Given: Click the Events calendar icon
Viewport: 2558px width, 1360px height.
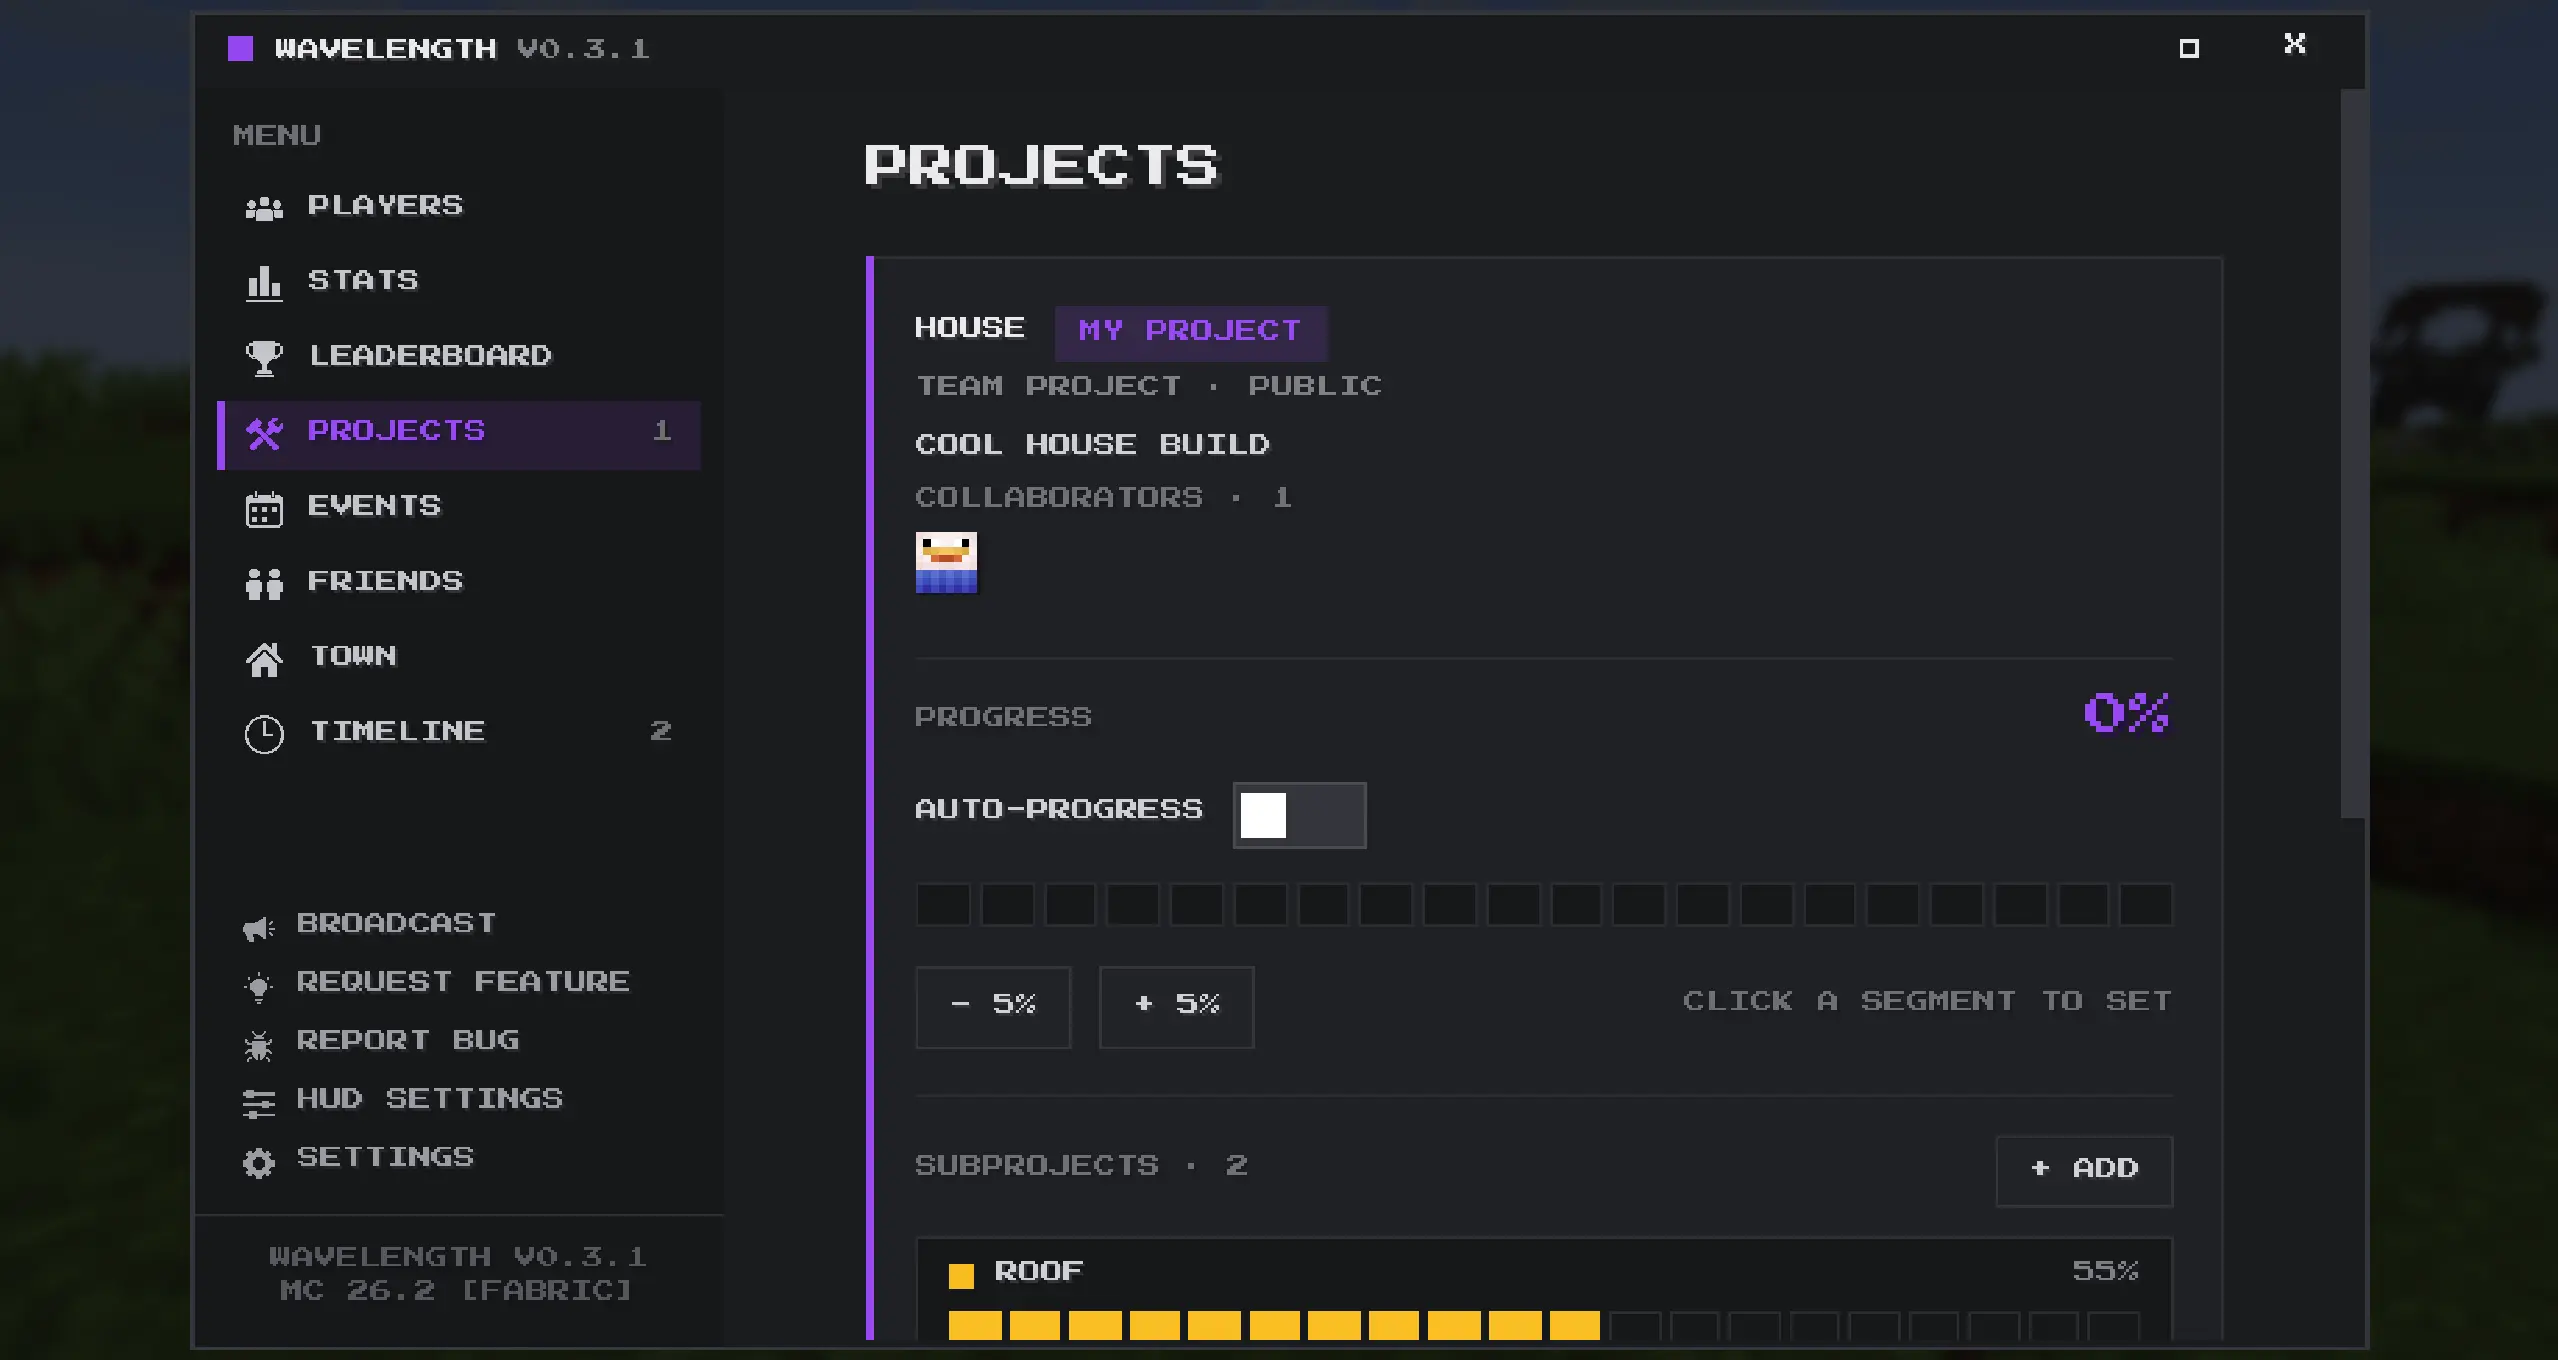Looking at the screenshot, I should pyautogui.click(x=264, y=509).
